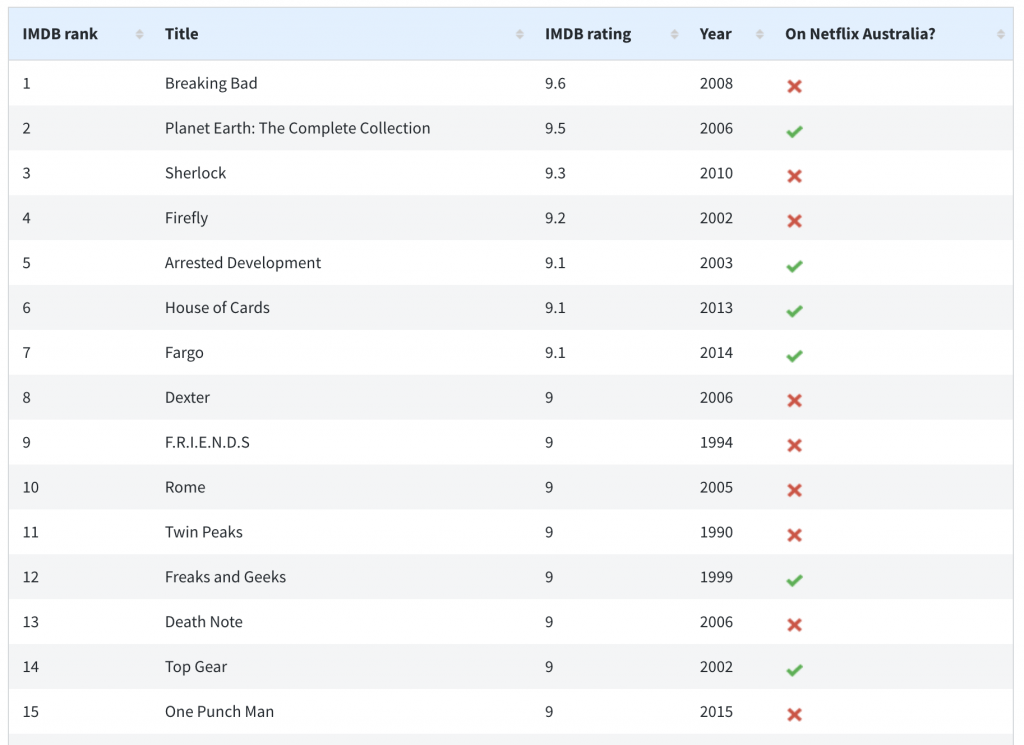Select the year 1994 cell
The image size is (1024, 745).
click(716, 443)
